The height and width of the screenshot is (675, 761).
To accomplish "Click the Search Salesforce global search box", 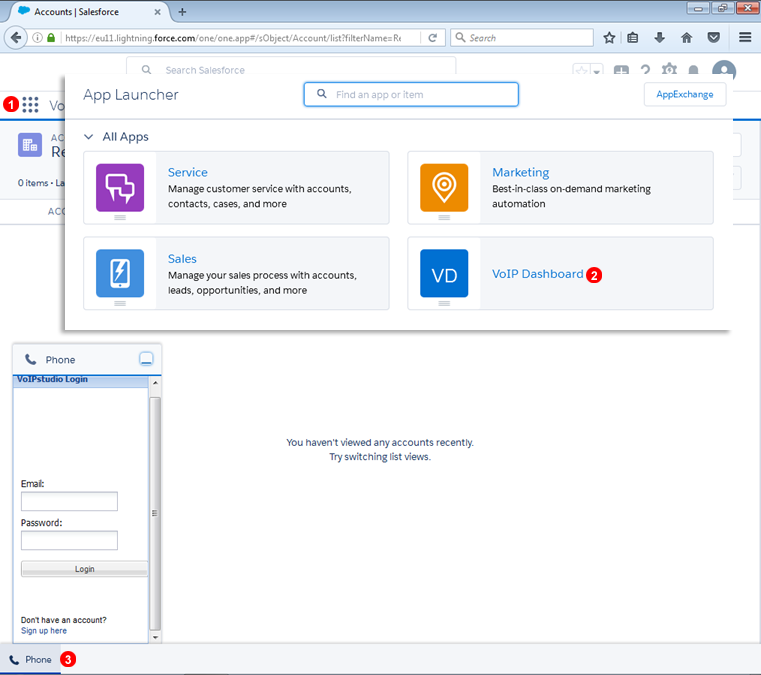I will coord(291,68).
